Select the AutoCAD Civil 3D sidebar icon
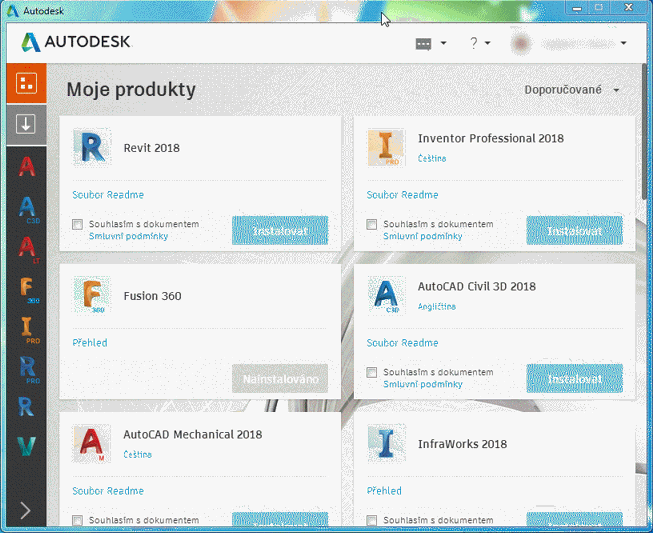Image resolution: width=653 pixels, height=533 pixels. 28,209
